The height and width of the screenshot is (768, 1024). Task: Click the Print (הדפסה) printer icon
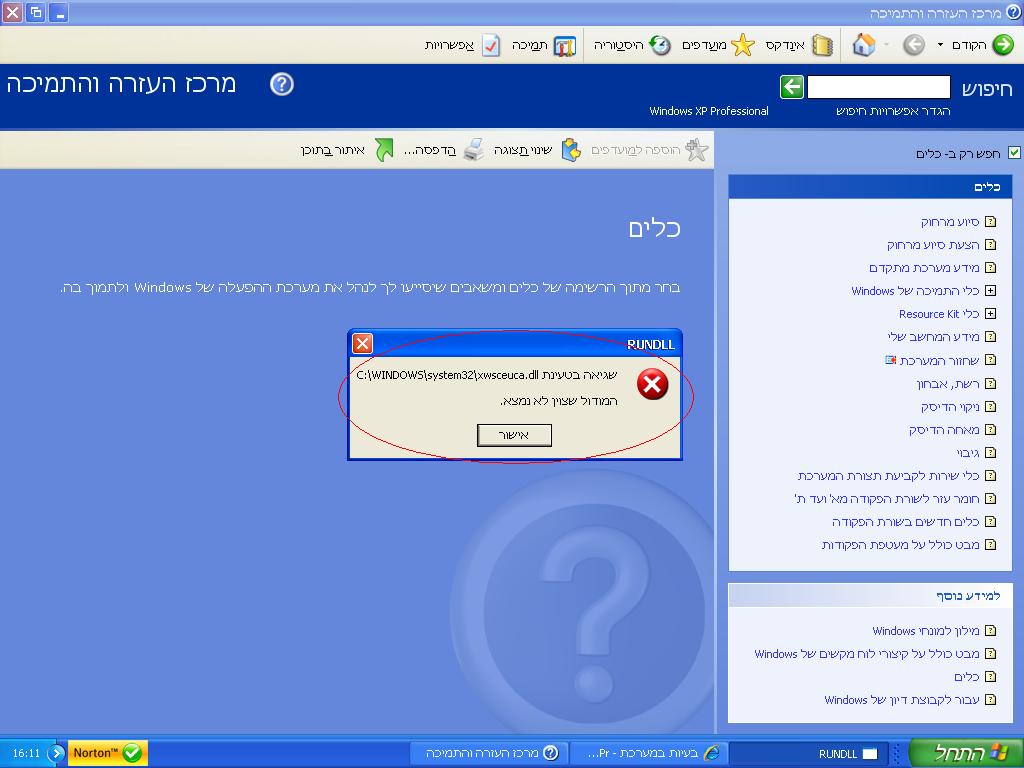pos(473,150)
